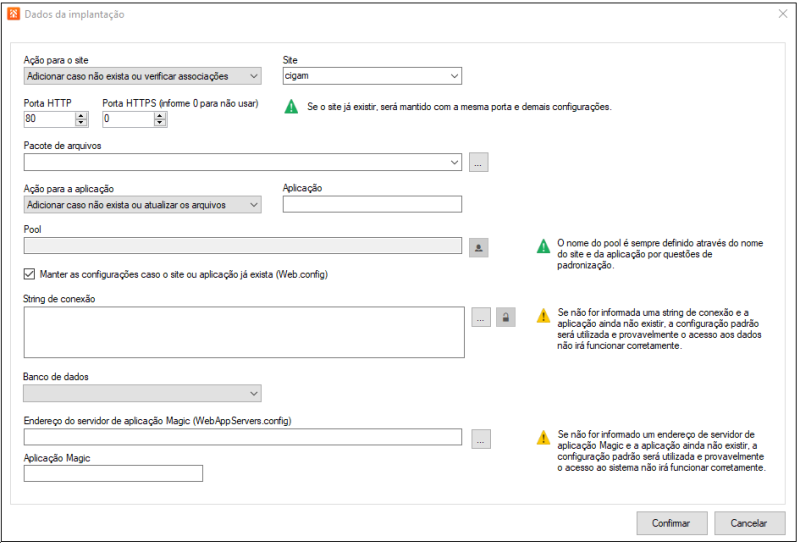
Task: Click the lock icon beside connection string
Action: [506, 317]
